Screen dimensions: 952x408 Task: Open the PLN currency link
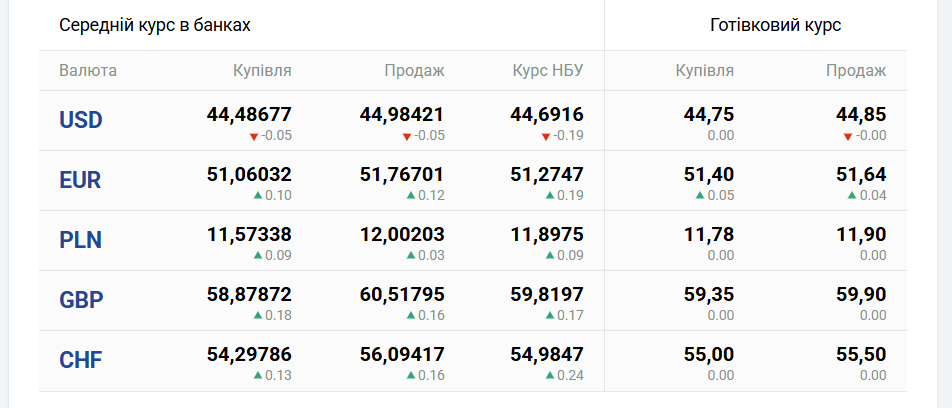(x=80, y=240)
